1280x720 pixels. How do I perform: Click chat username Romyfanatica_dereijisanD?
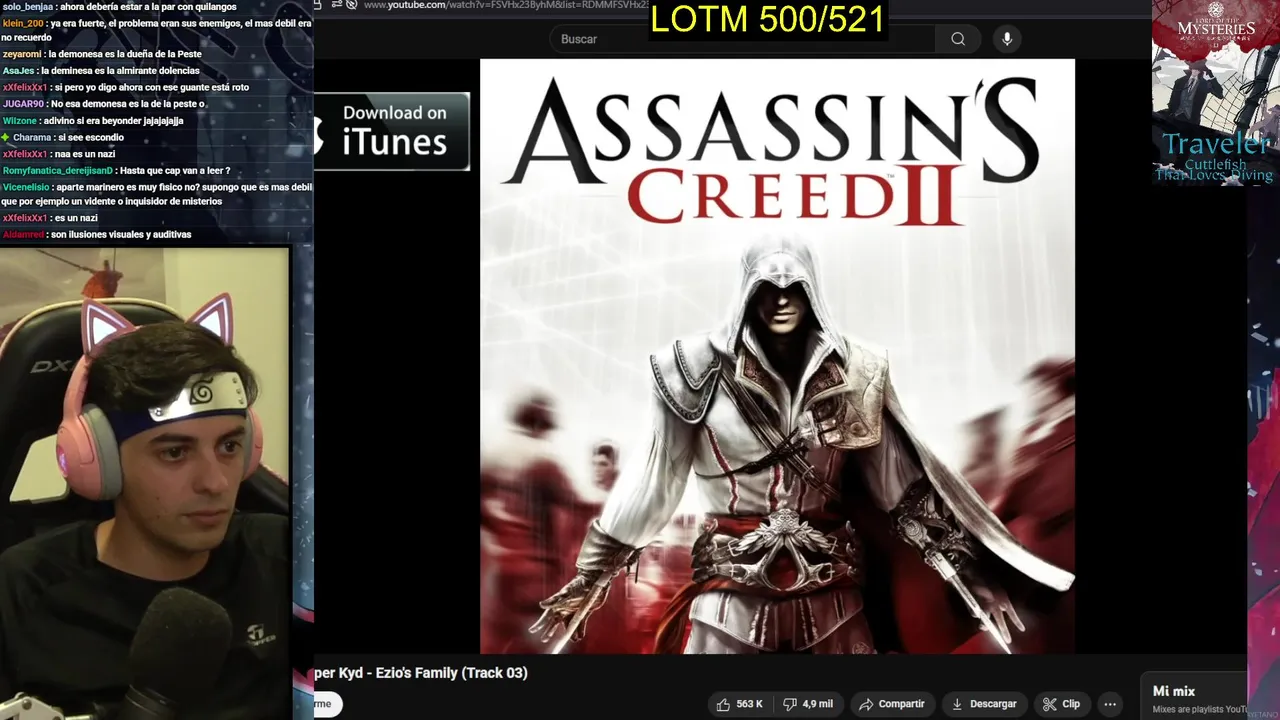tap(58, 171)
